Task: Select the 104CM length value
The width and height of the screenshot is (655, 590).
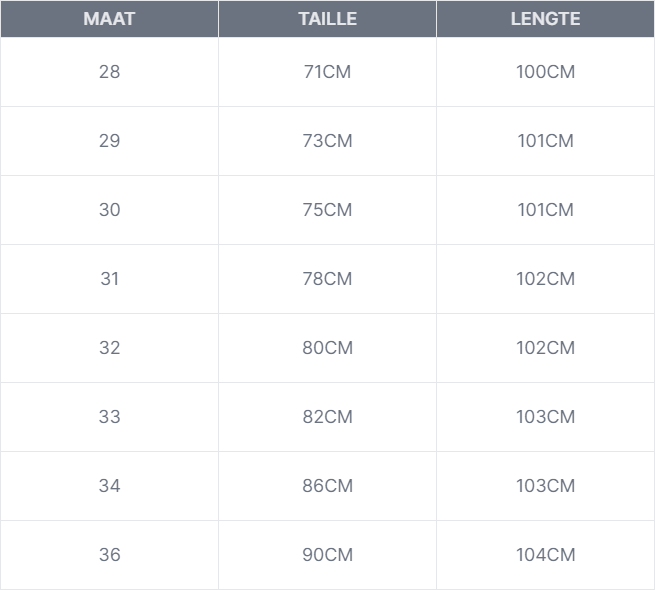Action: tap(545, 555)
